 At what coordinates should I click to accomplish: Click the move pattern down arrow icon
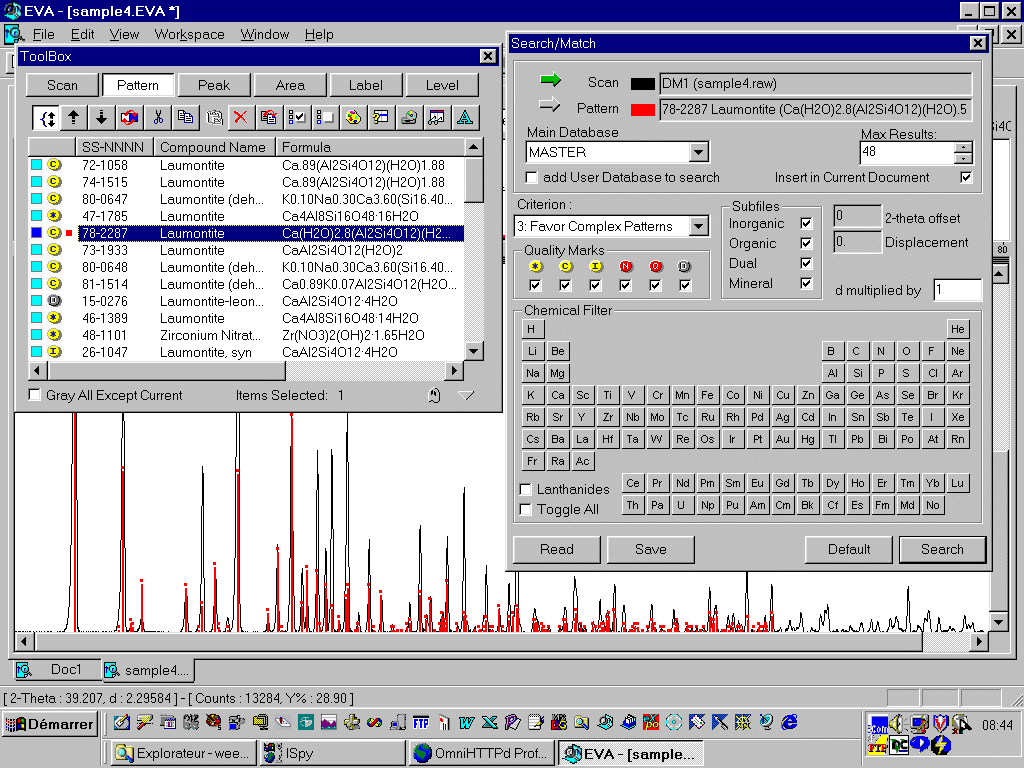coord(101,118)
